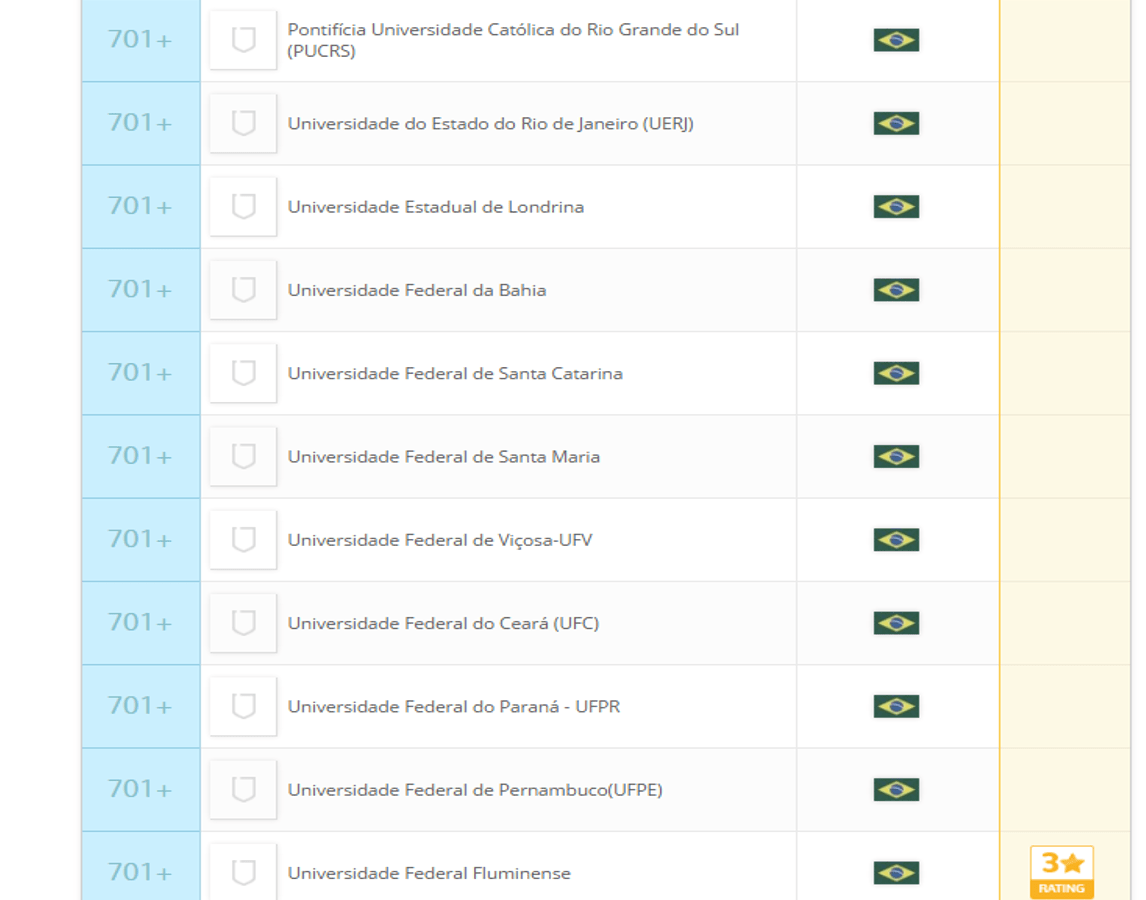
Task: Click the 701+ rank for PUCRS
Action: (140, 39)
